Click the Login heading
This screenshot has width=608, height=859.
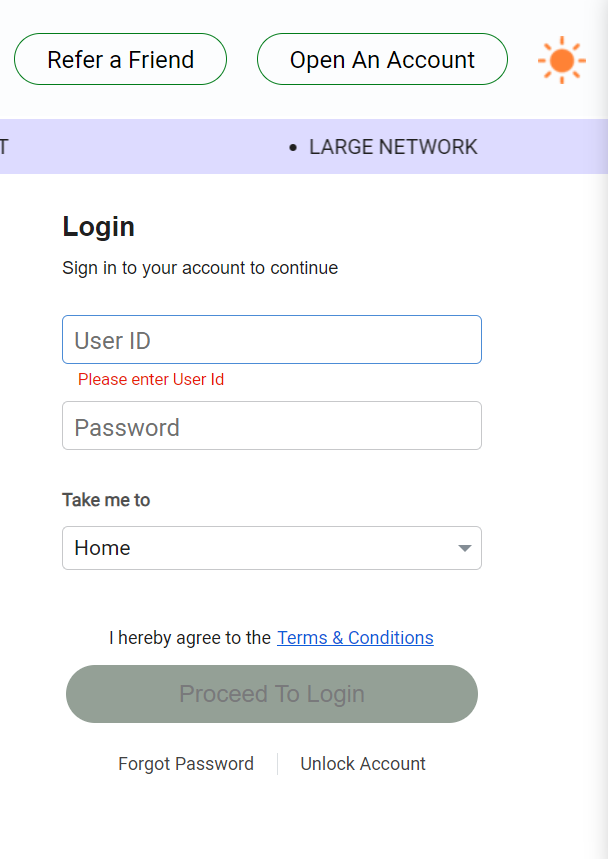[x=98, y=227]
